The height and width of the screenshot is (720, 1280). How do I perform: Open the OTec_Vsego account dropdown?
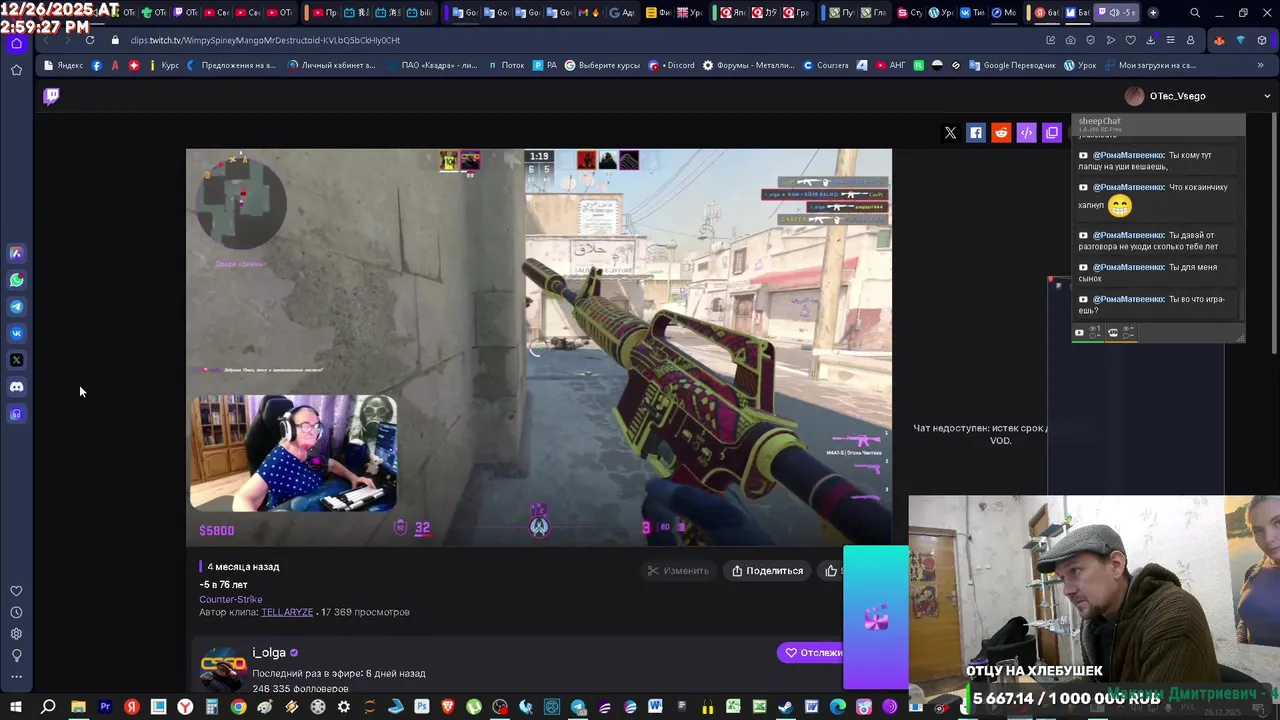(1267, 96)
